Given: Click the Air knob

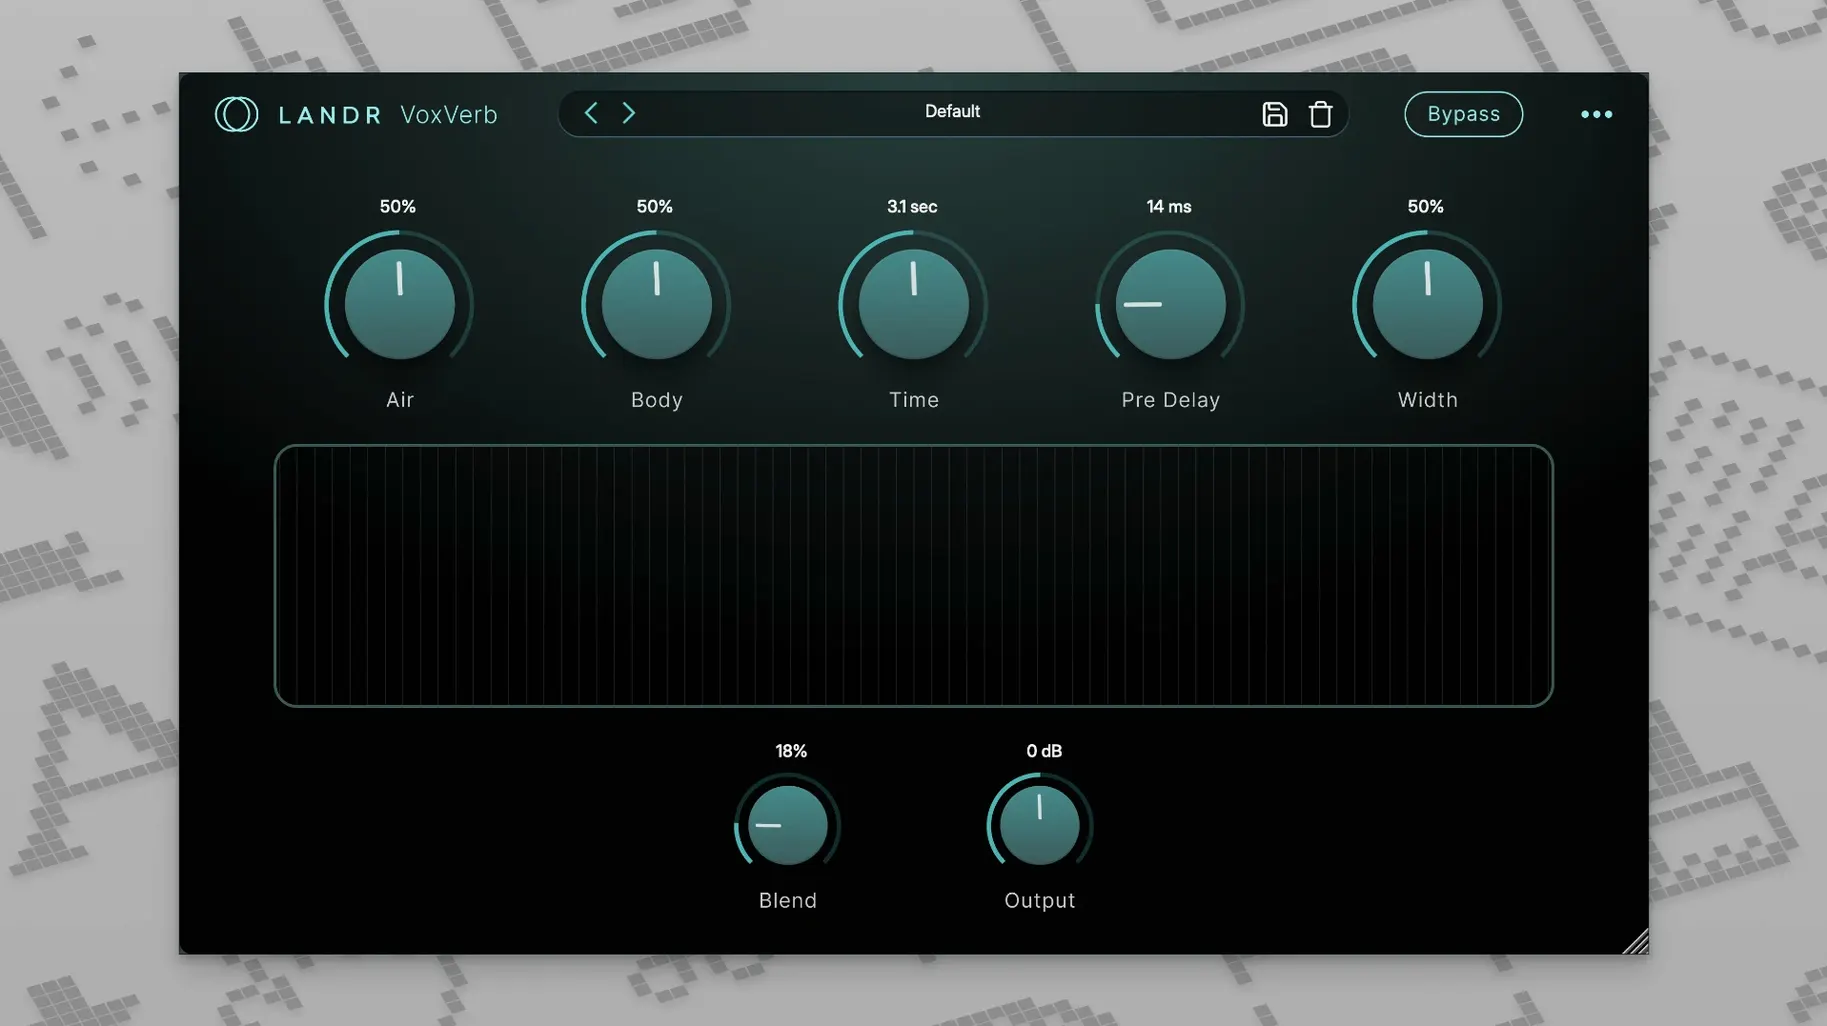Looking at the screenshot, I should pyautogui.click(x=399, y=303).
